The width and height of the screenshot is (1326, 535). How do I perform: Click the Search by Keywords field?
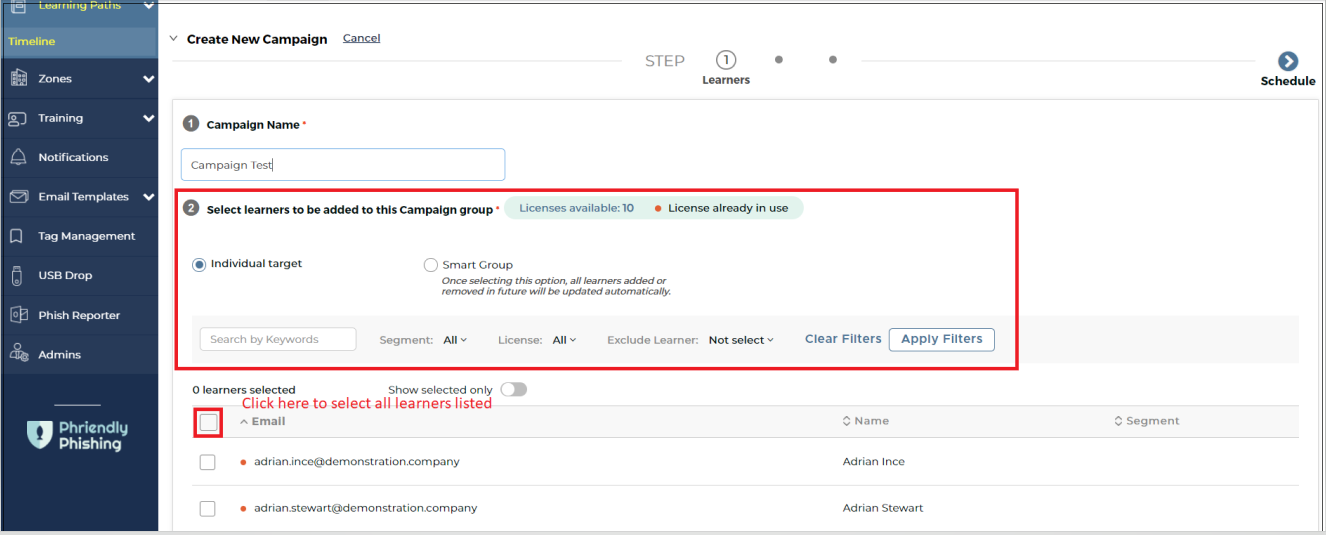pyautogui.click(x=278, y=339)
